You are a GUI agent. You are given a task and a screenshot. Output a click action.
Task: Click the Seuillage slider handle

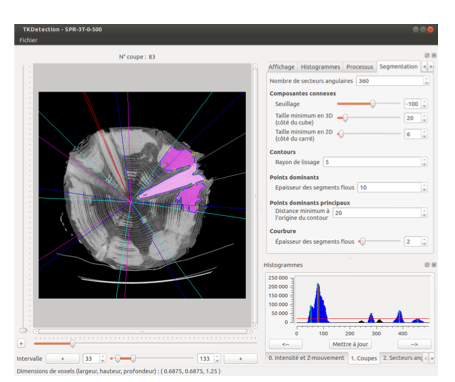pyautogui.click(x=373, y=104)
